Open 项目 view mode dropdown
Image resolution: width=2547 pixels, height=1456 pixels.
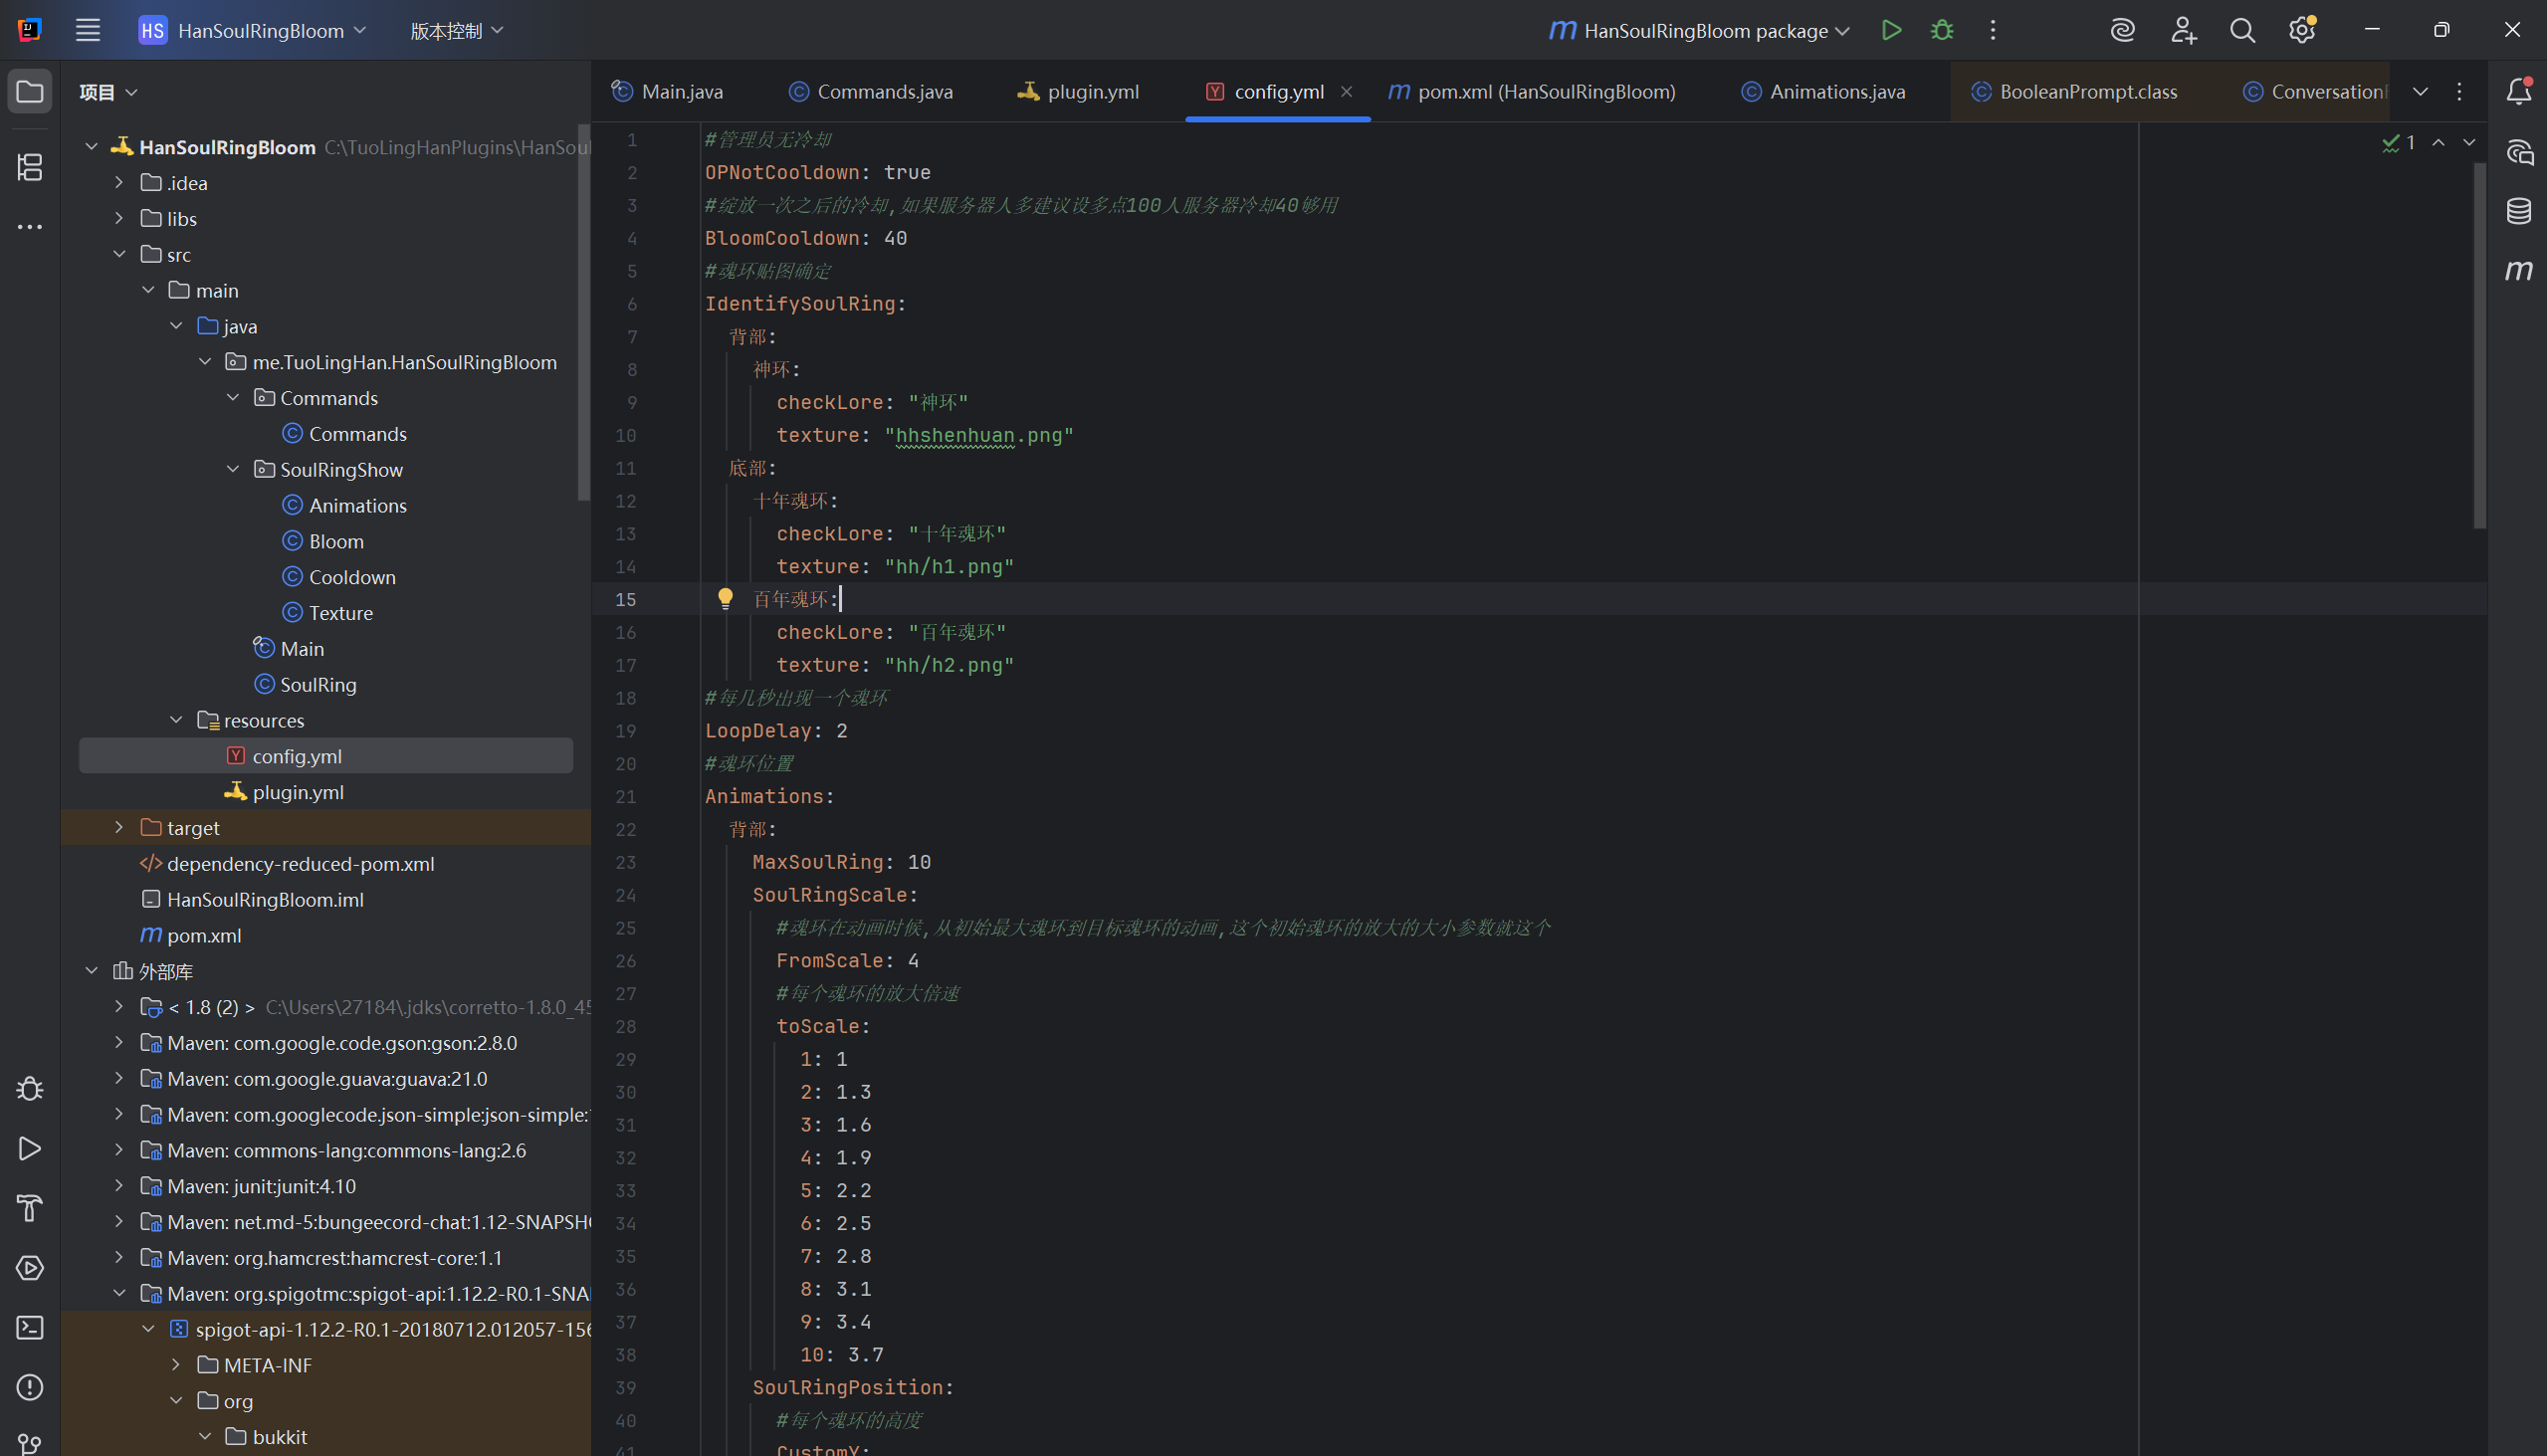pos(108,92)
